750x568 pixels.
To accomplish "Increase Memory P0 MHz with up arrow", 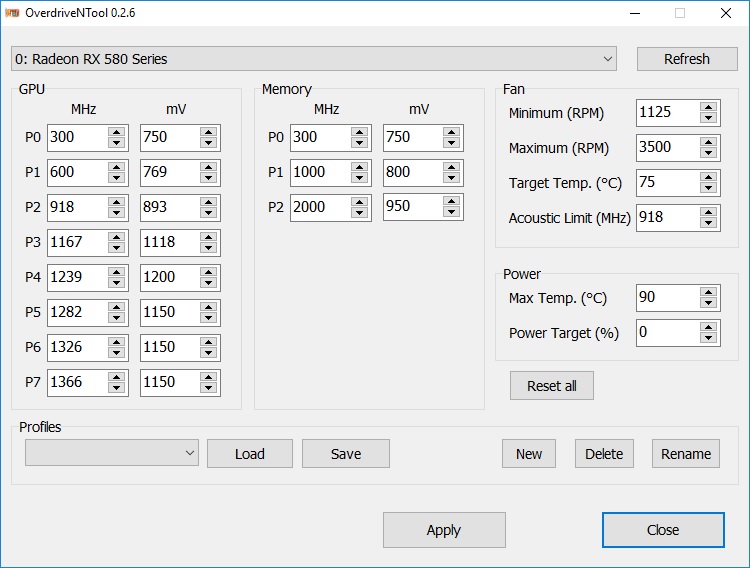I will [359, 132].
